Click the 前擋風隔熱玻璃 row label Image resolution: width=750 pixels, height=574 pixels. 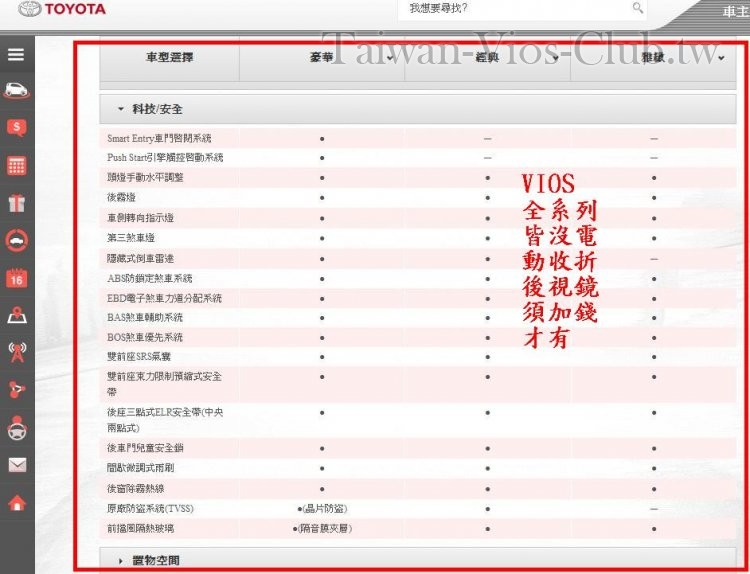[x=140, y=529]
